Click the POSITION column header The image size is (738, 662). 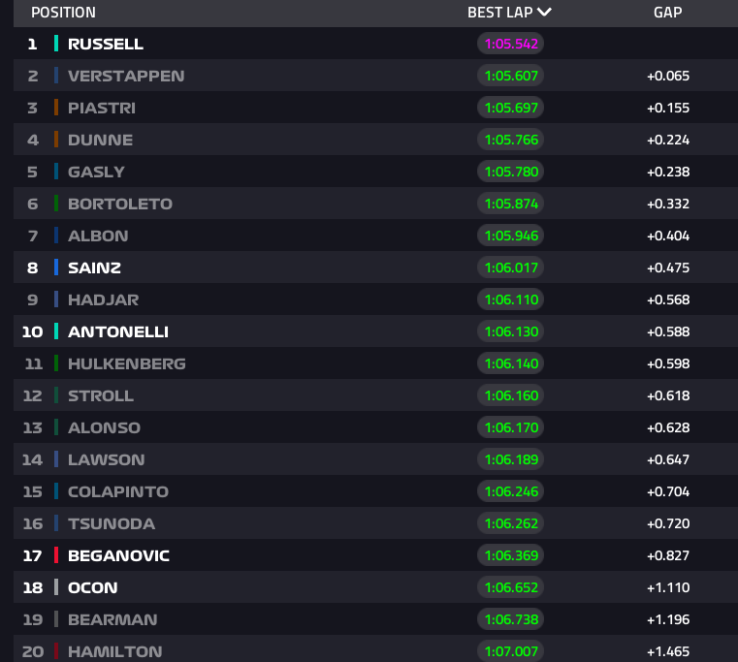point(63,12)
